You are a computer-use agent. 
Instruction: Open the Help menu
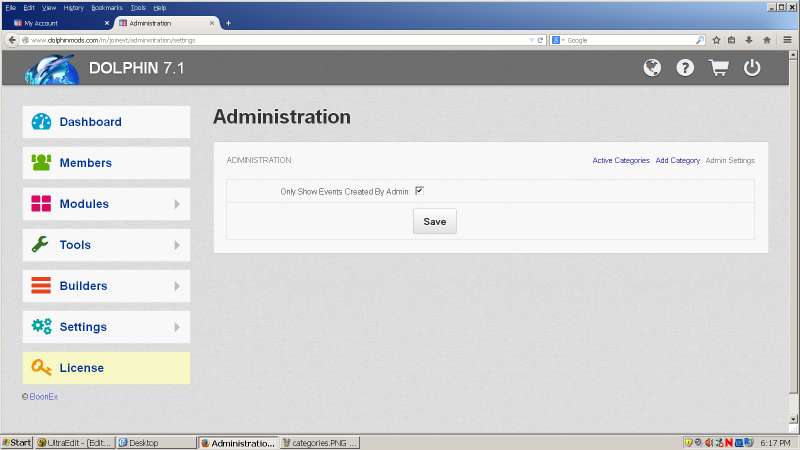pyautogui.click(x=160, y=8)
